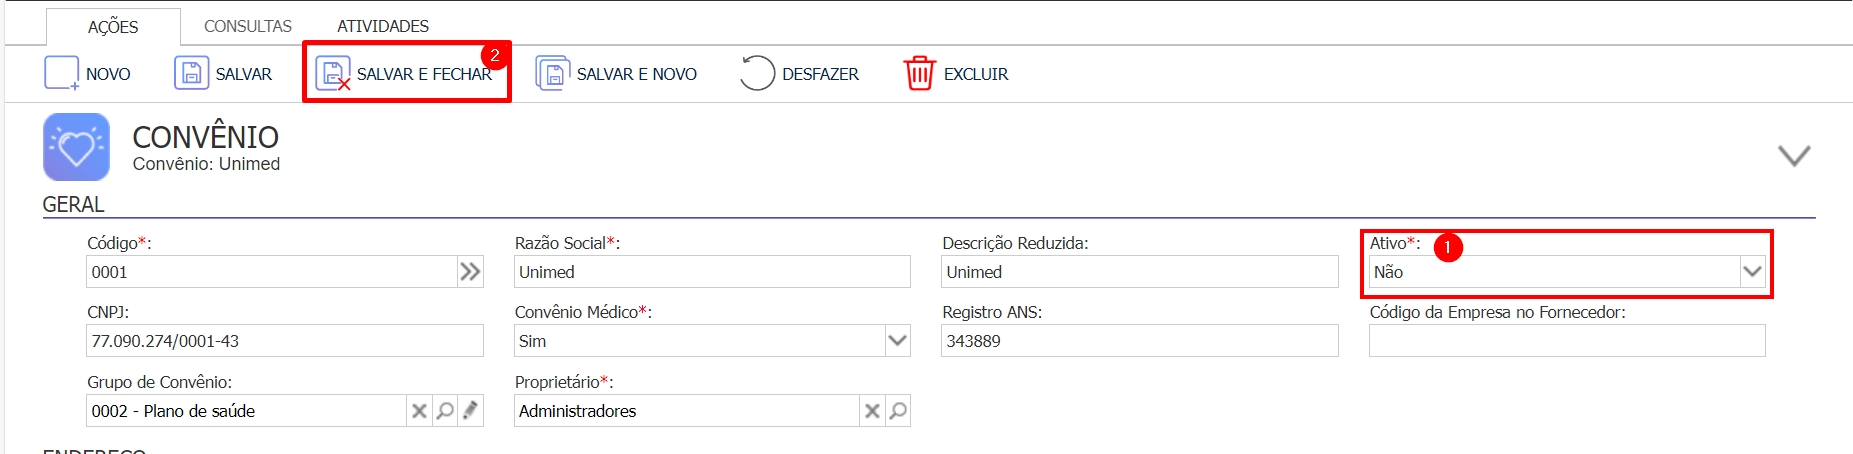This screenshot has height=454, width=1853.
Task: Collapse the Convênio header chevron
Action: 1794,156
